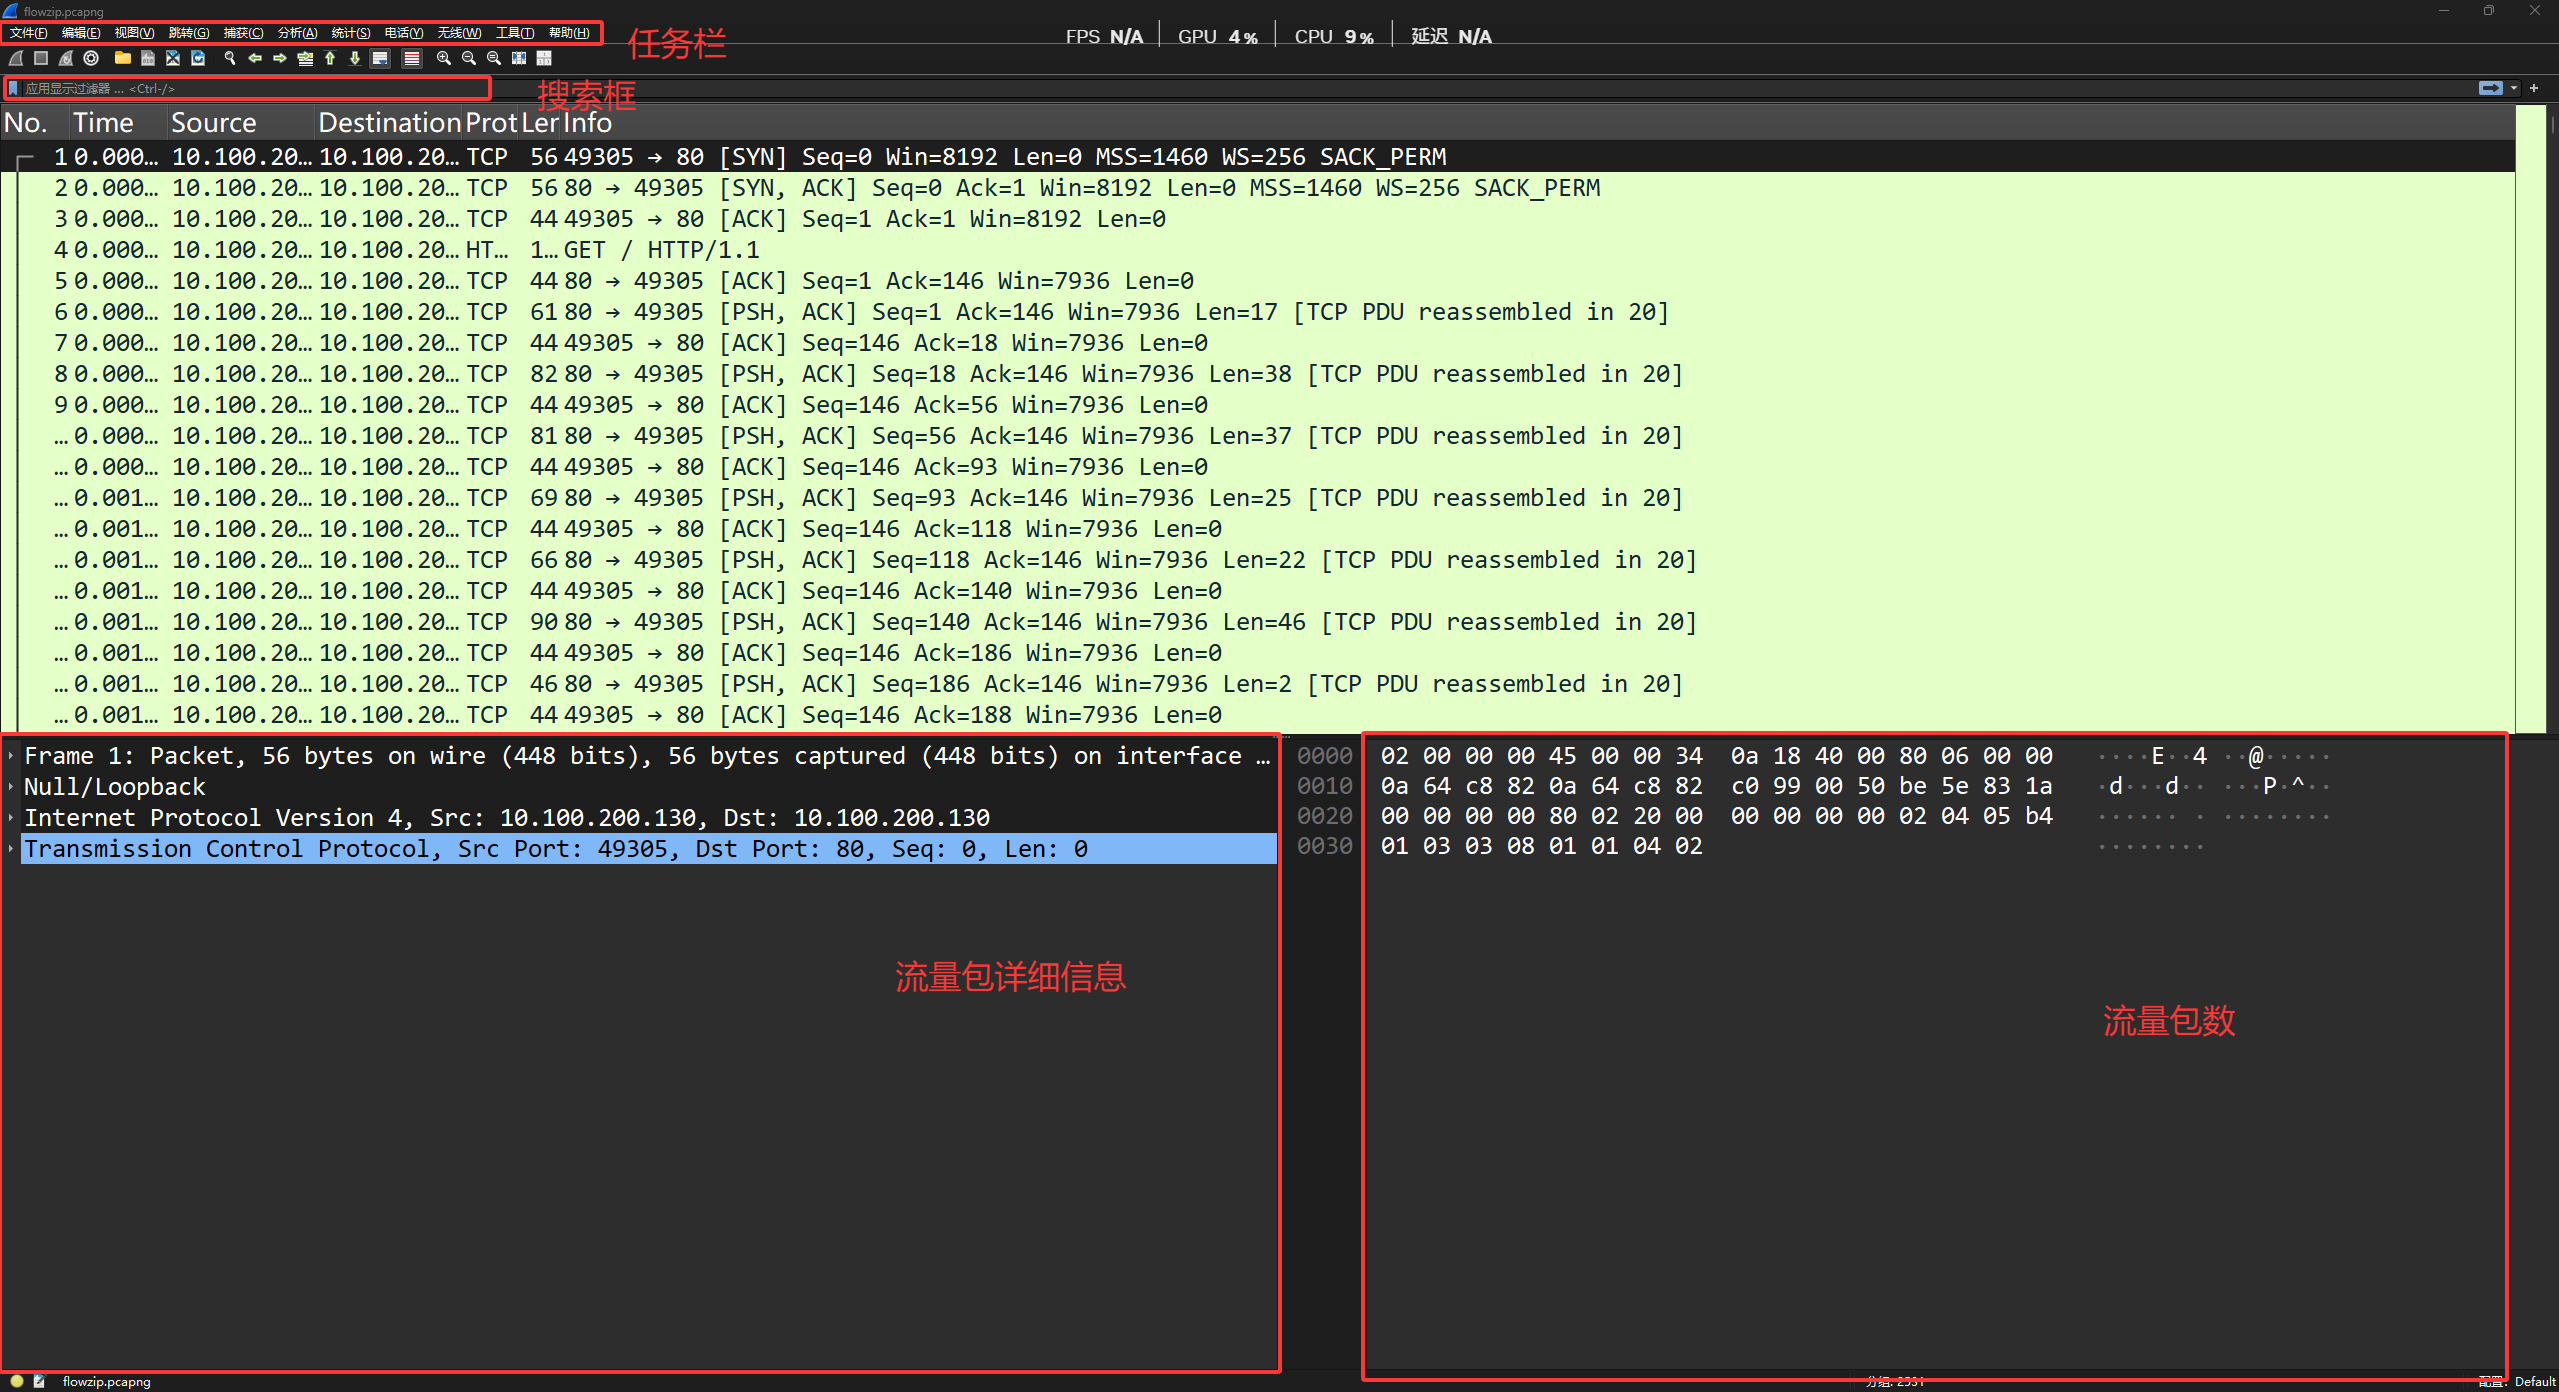
Task: Open a capture file via folder icon
Action: click(x=122, y=59)
